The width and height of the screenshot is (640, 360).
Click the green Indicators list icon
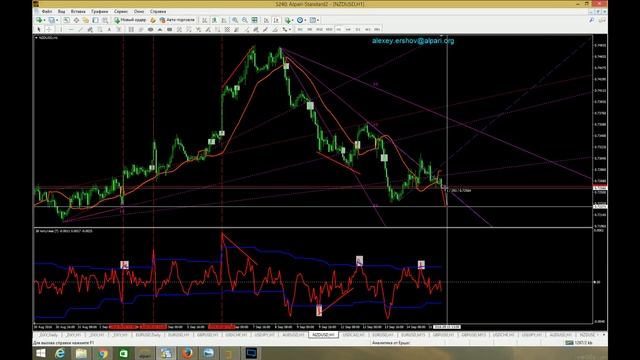[x=288, y=20]
